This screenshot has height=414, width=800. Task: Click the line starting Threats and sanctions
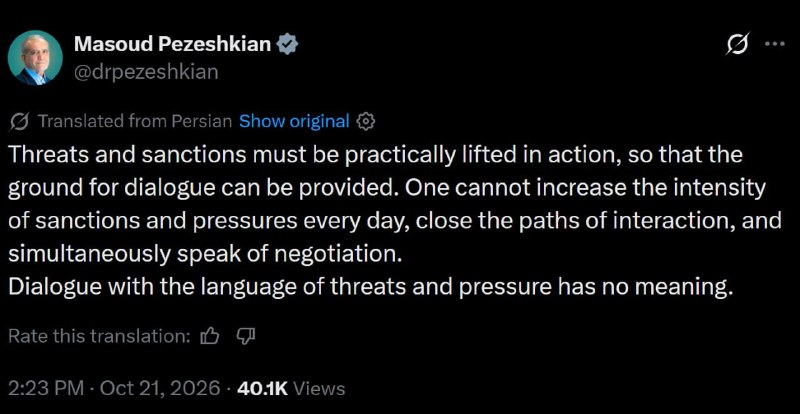[x=375, y=155]
